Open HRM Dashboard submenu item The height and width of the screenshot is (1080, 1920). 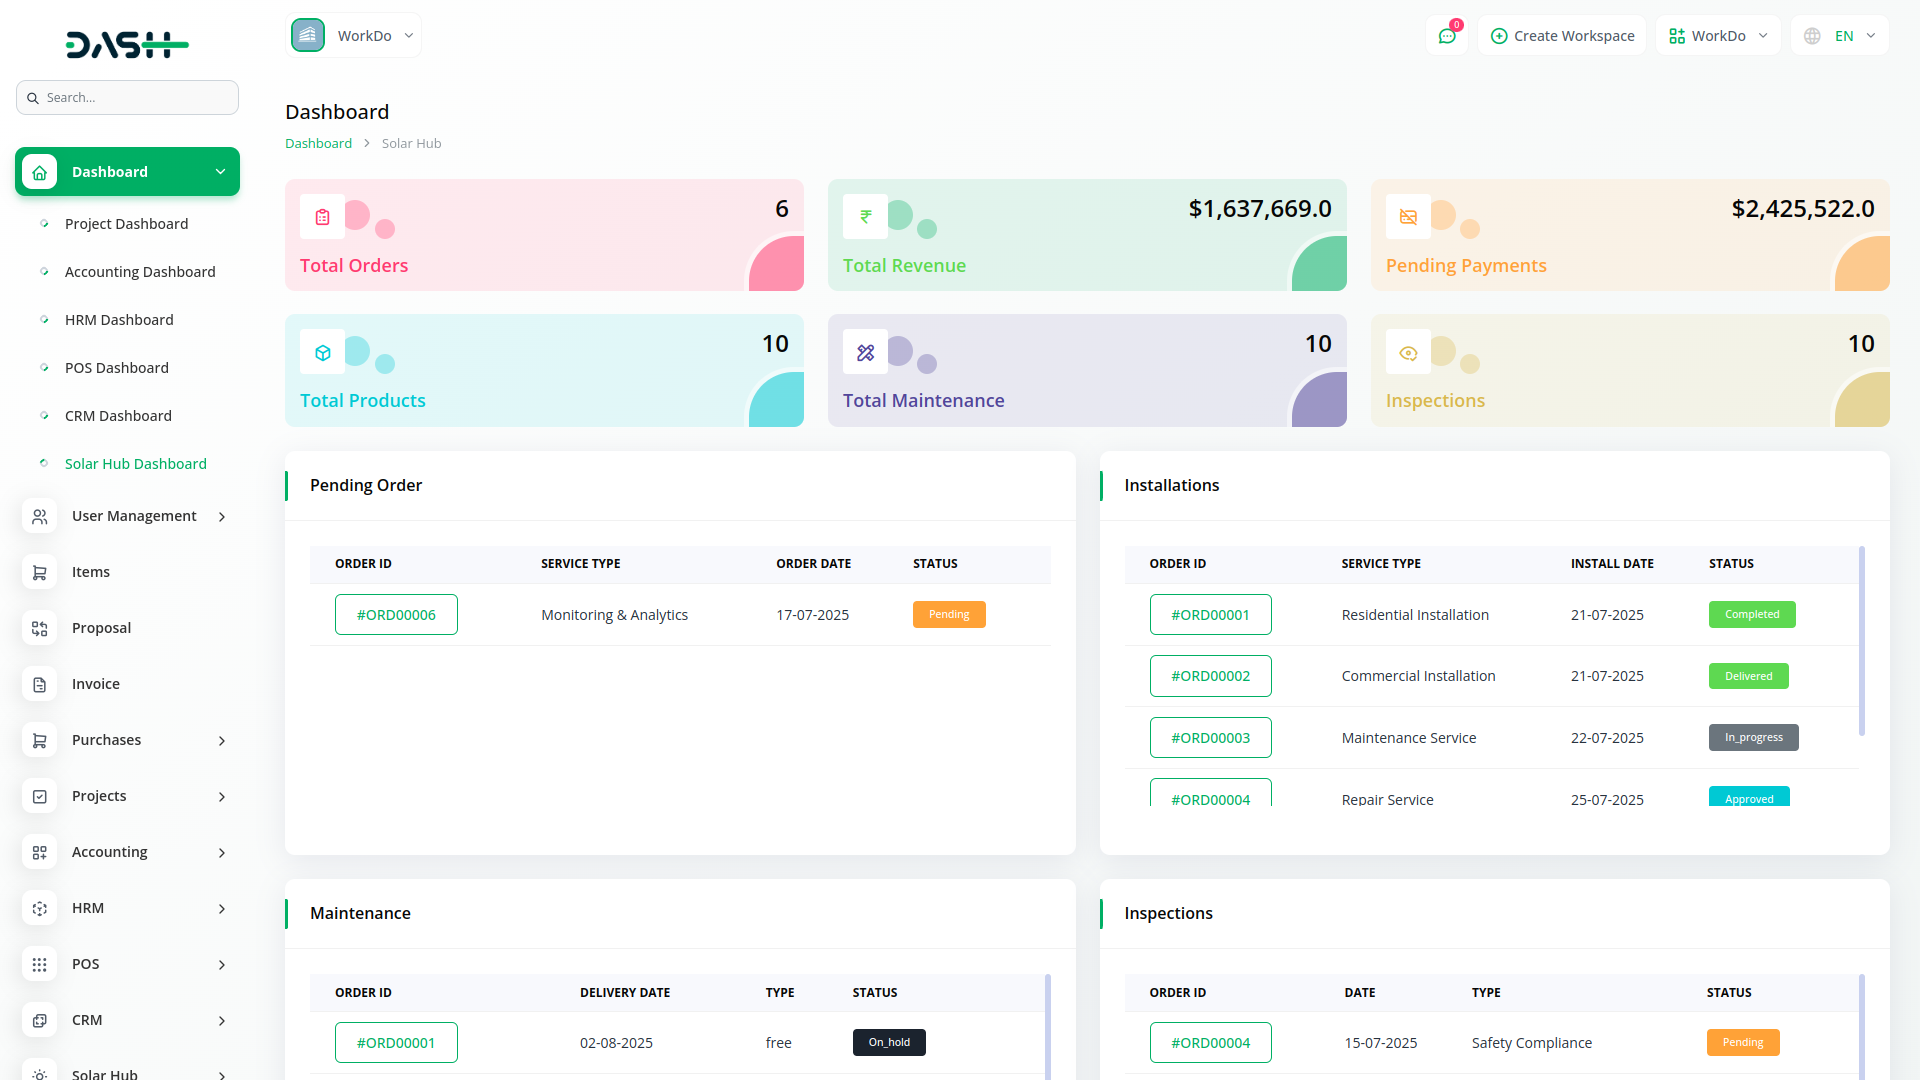119,320
